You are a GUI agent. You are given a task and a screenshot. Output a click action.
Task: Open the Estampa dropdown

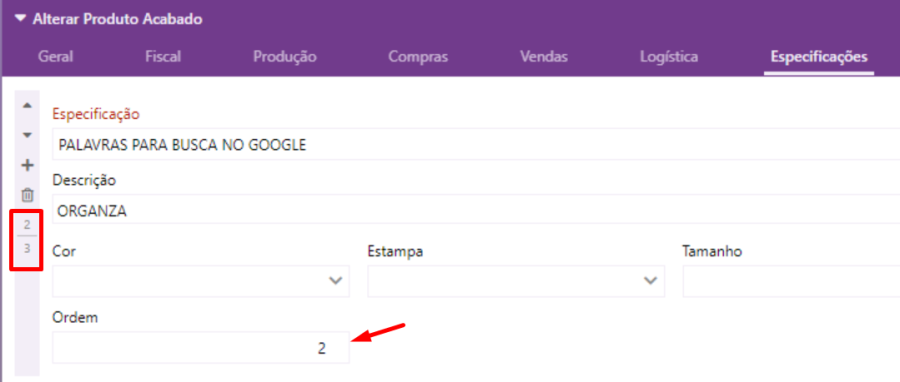(x=516, y=281)
